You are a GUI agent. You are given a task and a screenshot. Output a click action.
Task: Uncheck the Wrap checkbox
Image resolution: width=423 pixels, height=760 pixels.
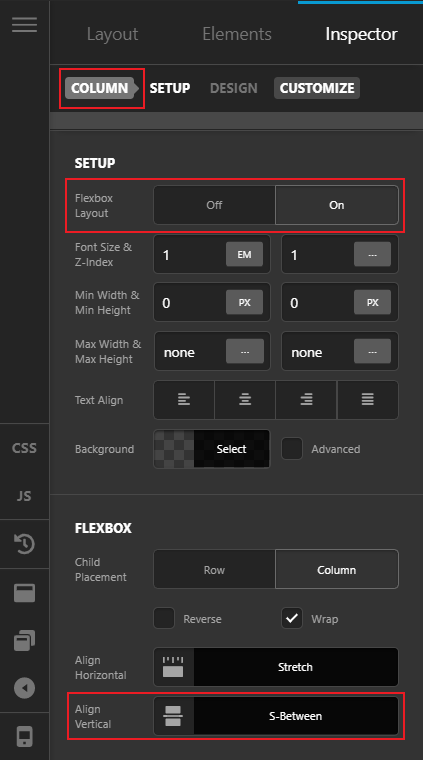coord(292,618)
